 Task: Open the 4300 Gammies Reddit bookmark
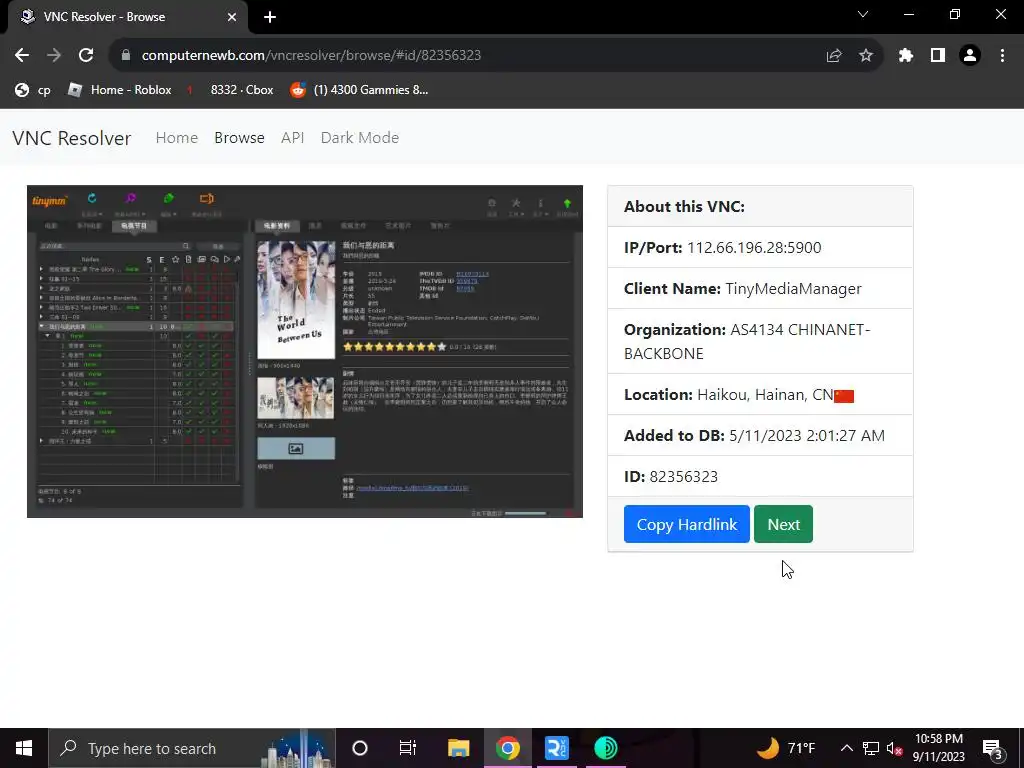click(360, 90)
